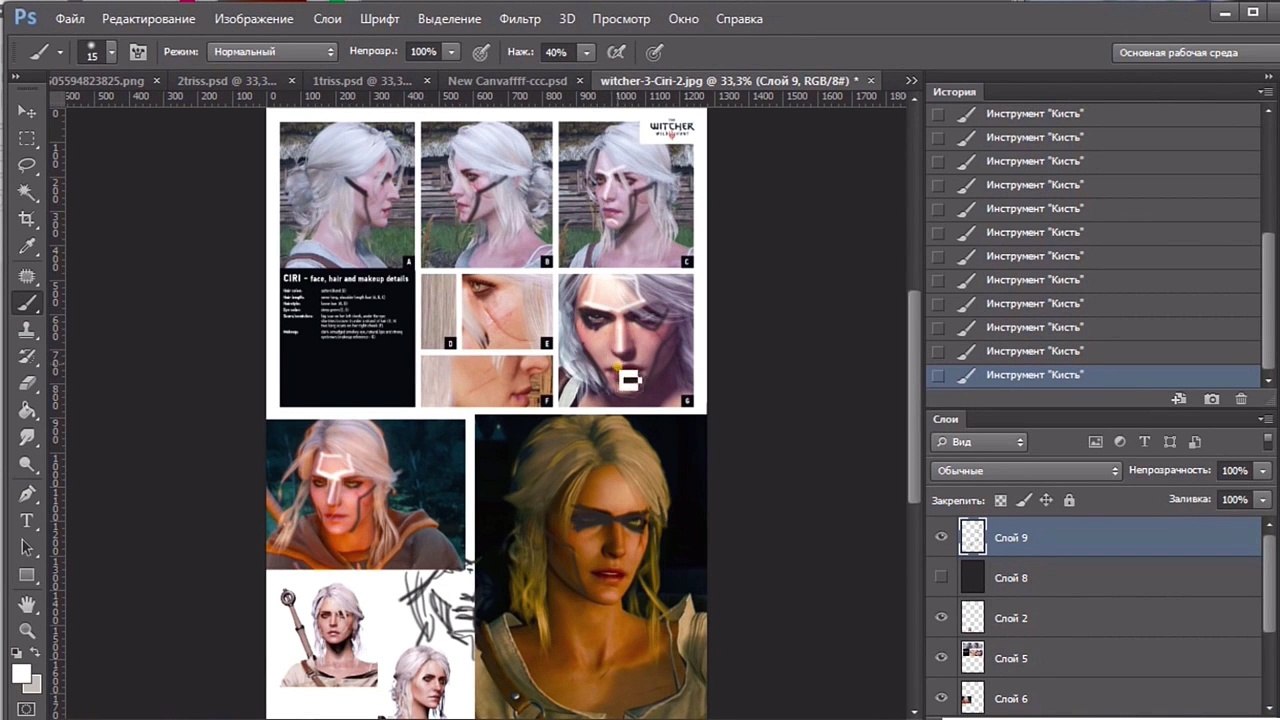1280x720 pixels.
Task: Select the Eraser tool
Action: click(x=27, y=384)
